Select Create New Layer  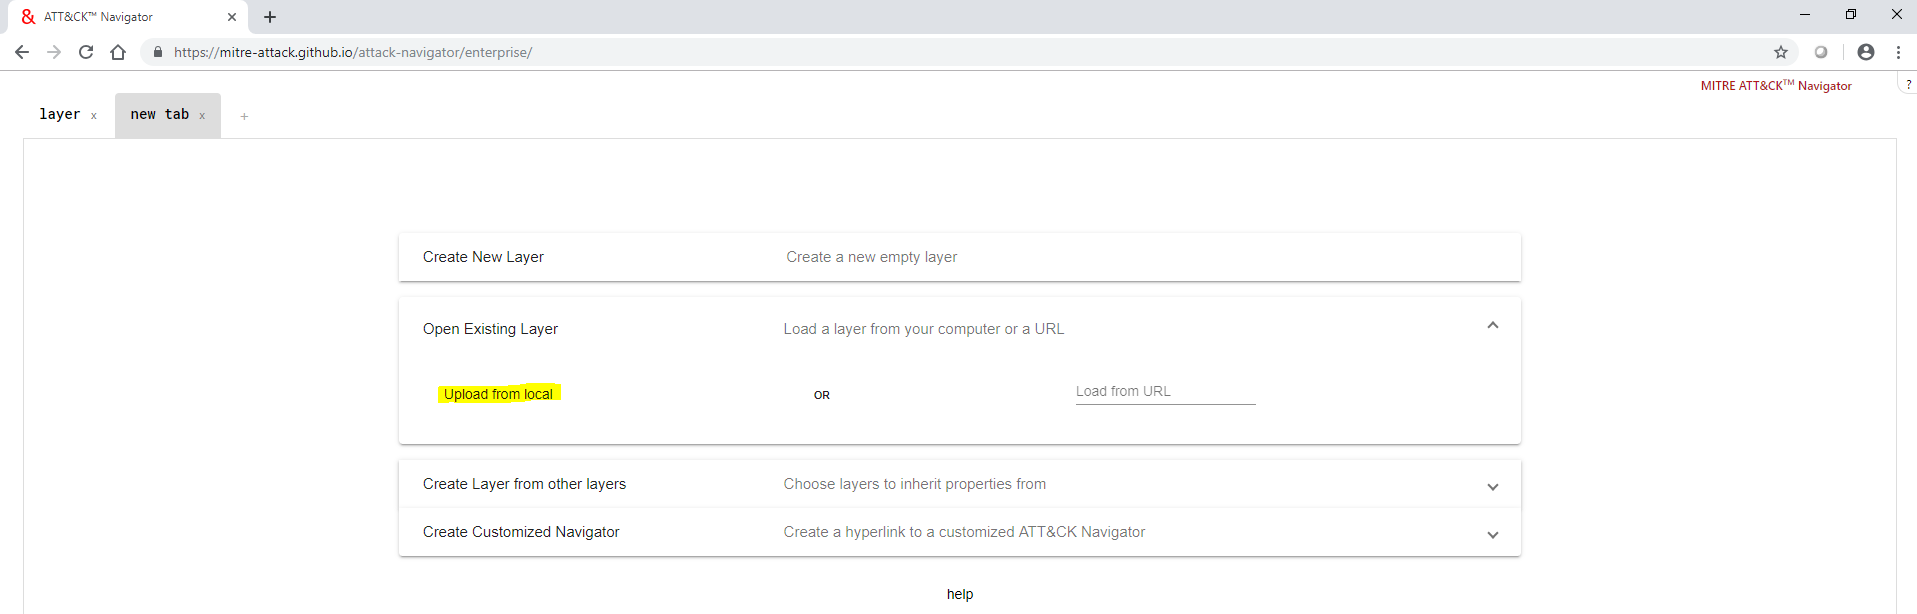tap(483, 257)
